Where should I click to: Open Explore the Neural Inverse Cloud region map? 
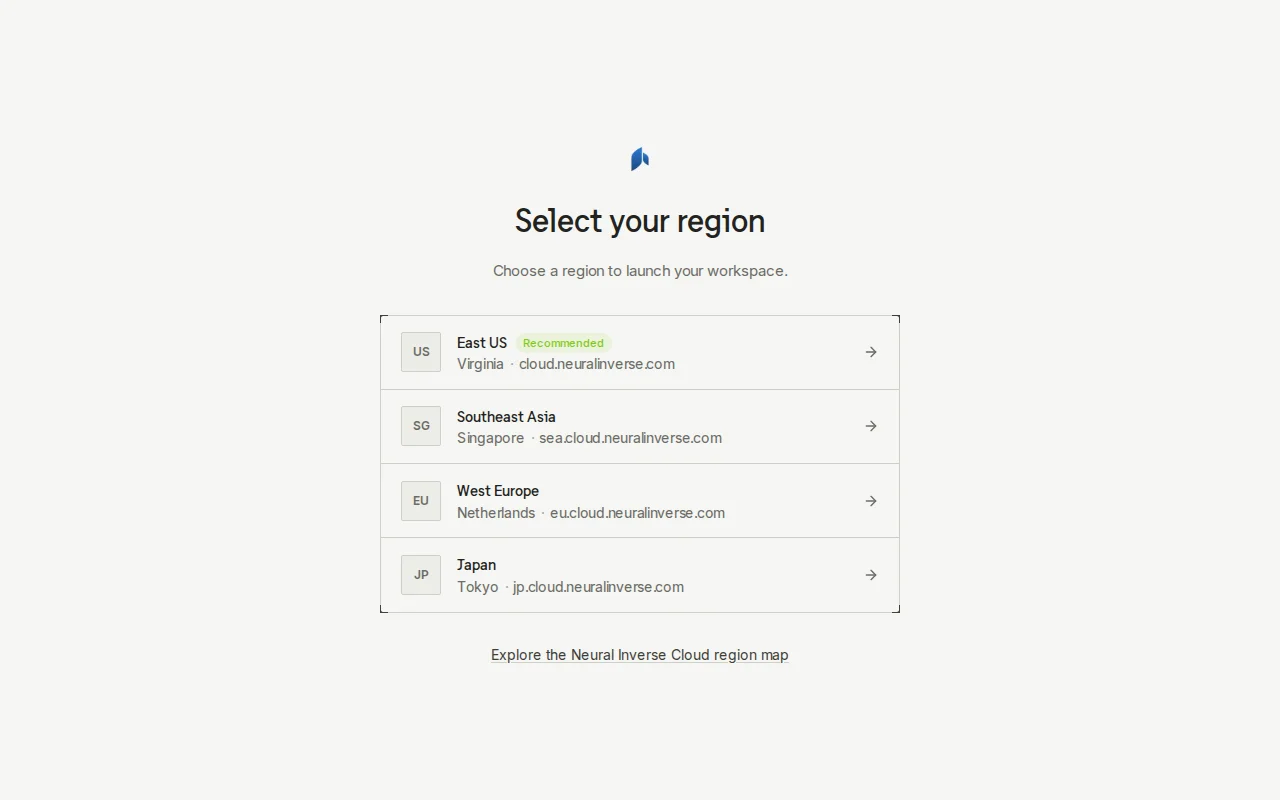[x=640, y=655]
